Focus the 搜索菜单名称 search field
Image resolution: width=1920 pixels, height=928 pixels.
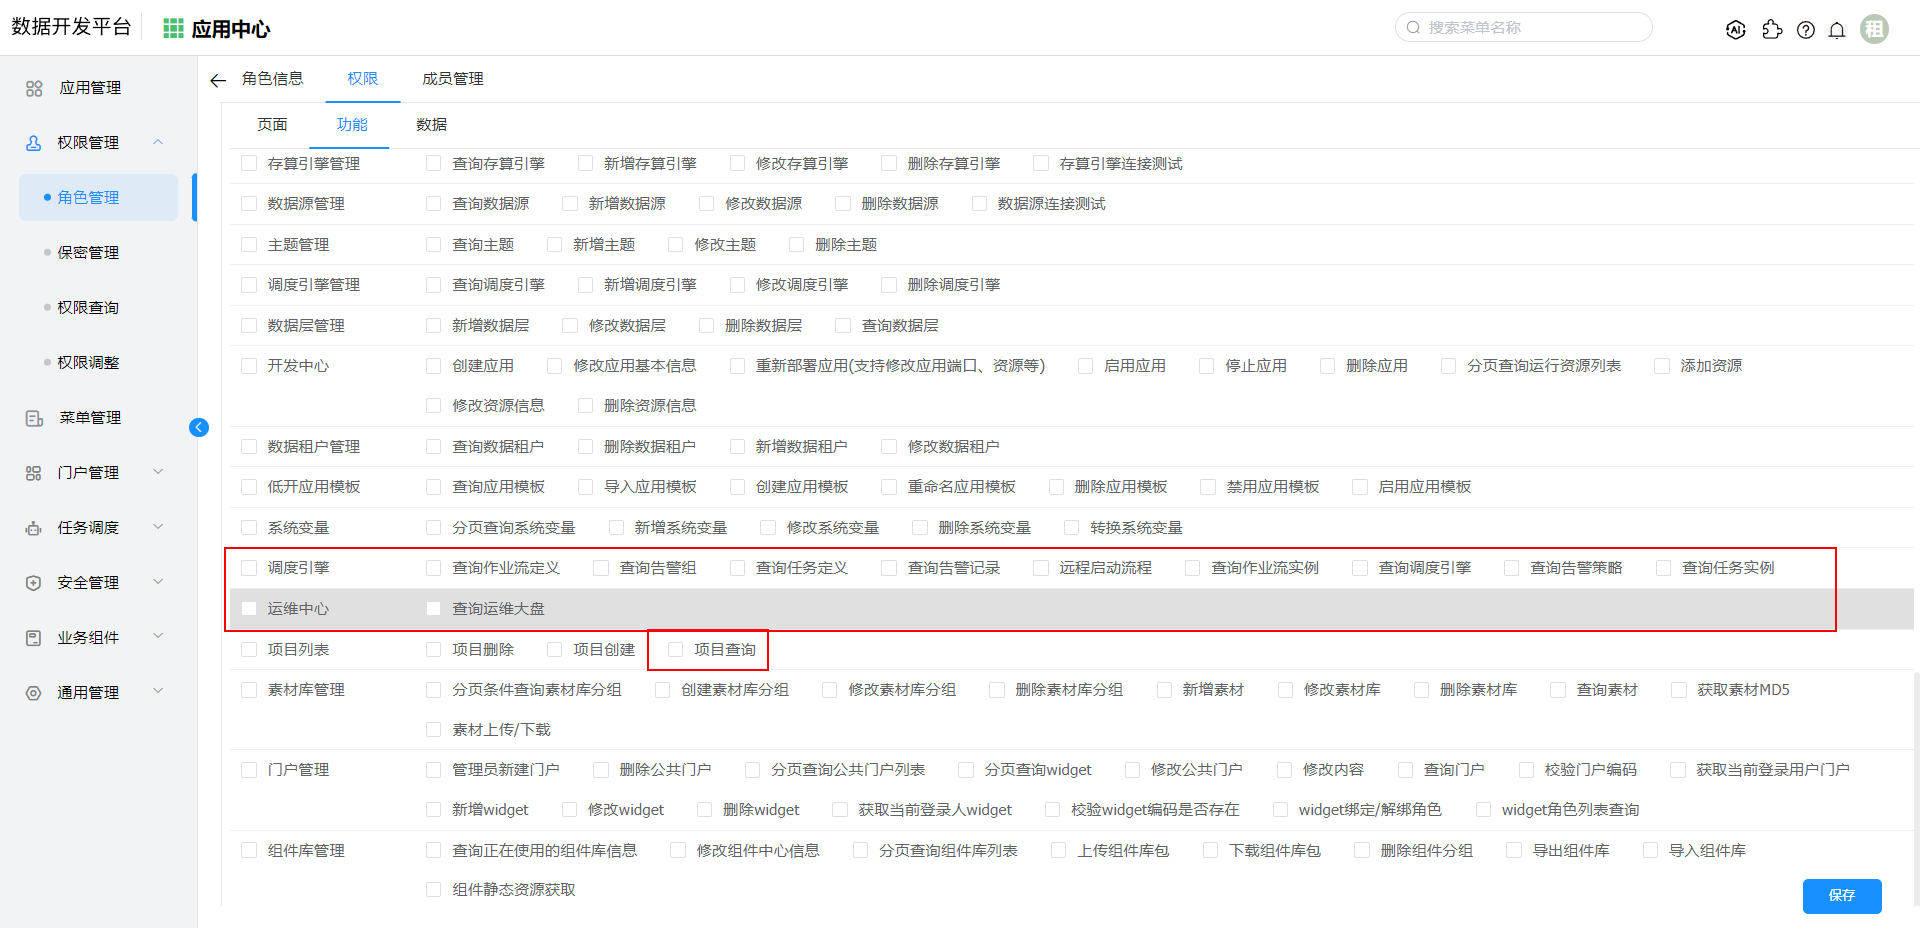tap(1530, 28)
